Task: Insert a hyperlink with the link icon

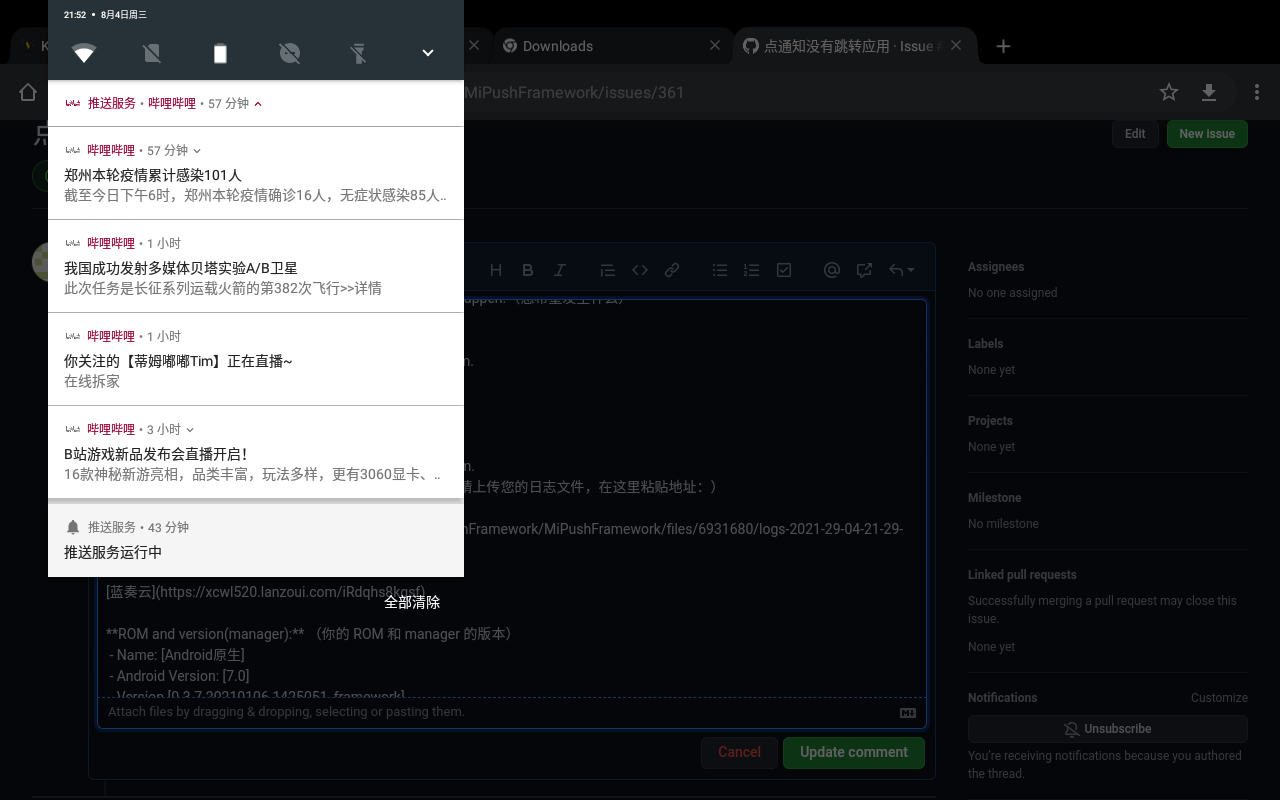Action: [672, 270]
